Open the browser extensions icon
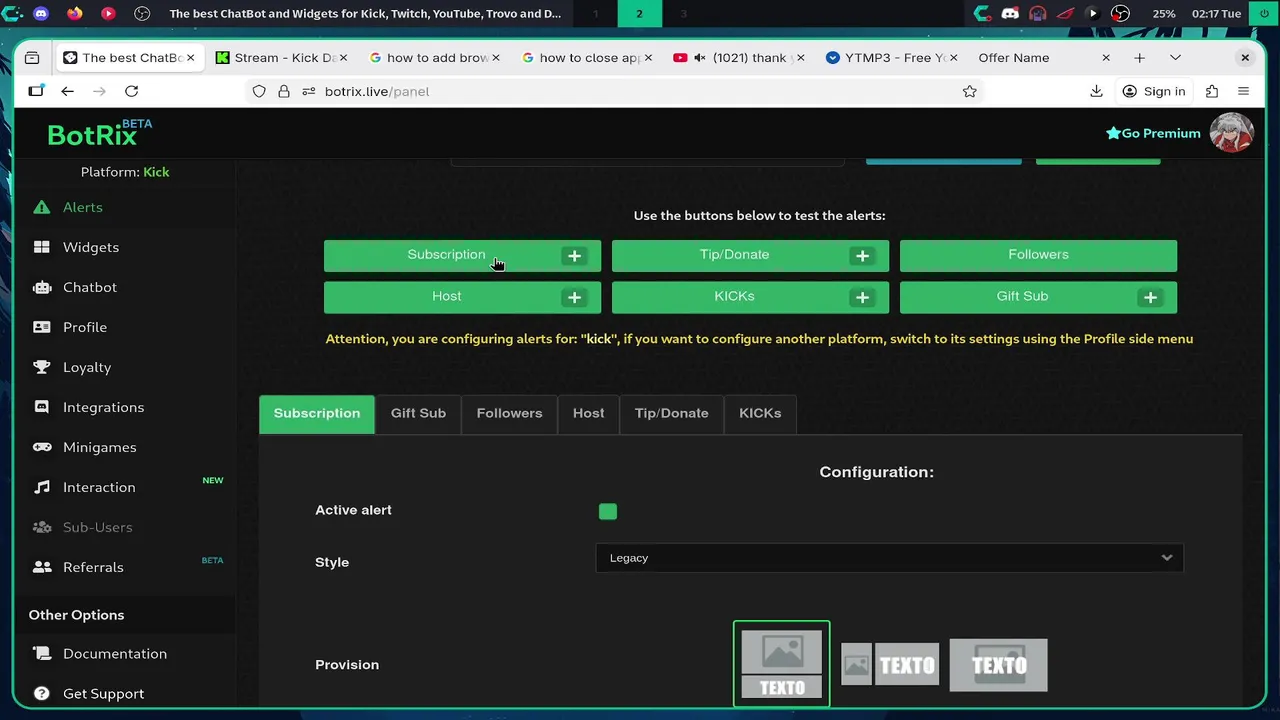1280x720 pixels. [1212, 91]
